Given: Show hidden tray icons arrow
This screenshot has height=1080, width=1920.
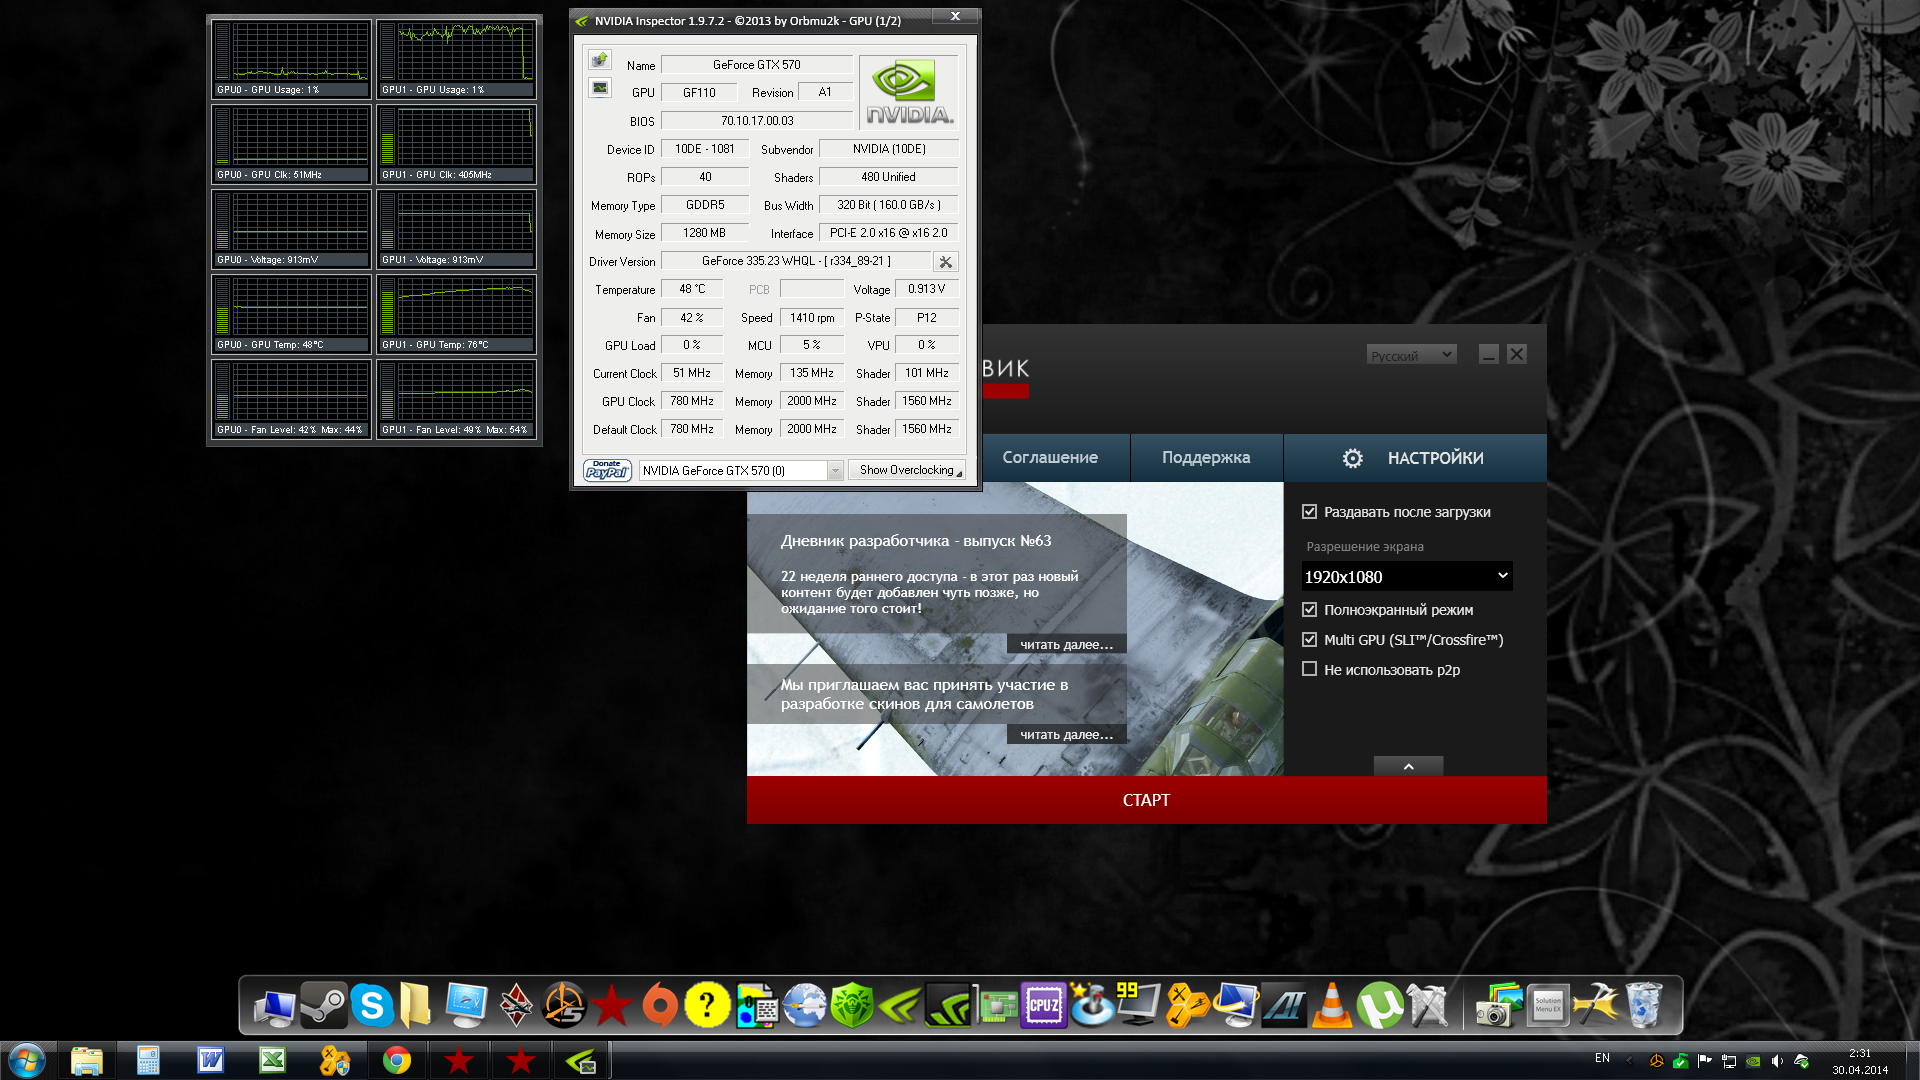Looking at the screenshot, I should coord(1629,1061).
